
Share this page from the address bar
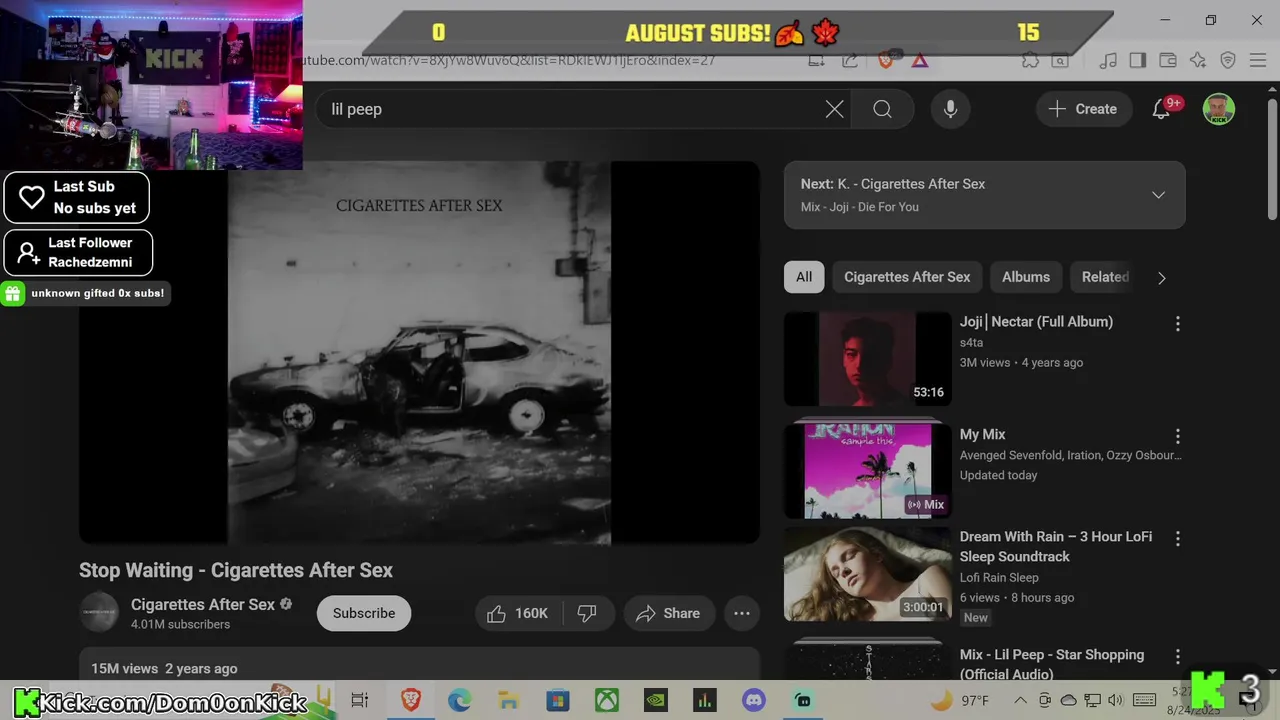click(850, 60)
